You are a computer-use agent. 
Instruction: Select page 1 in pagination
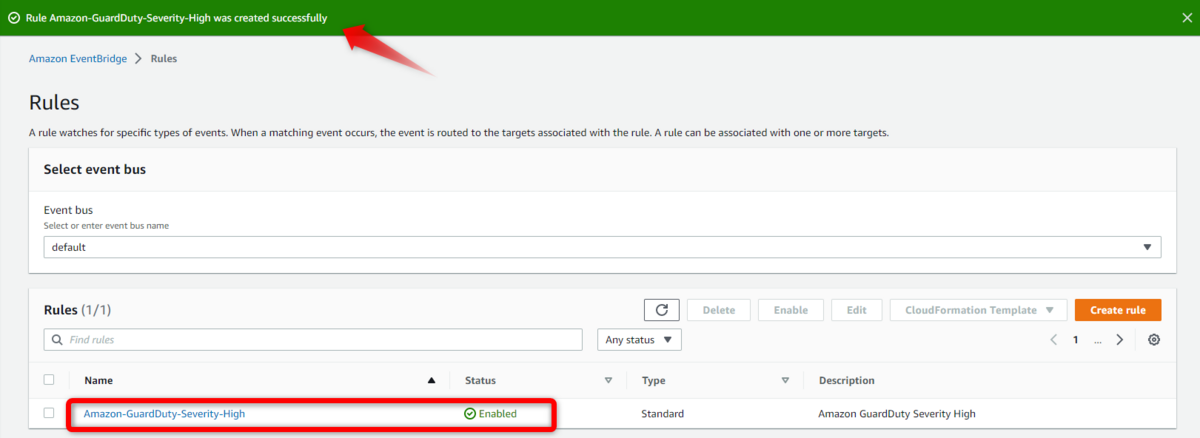[x=1076, y=340]
